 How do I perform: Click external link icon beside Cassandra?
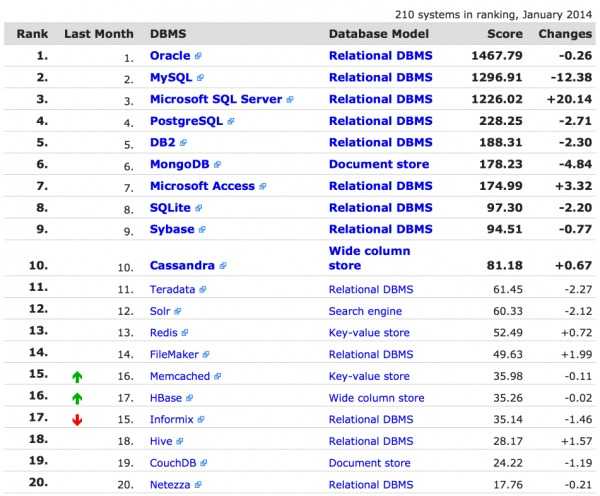point(223,266)
